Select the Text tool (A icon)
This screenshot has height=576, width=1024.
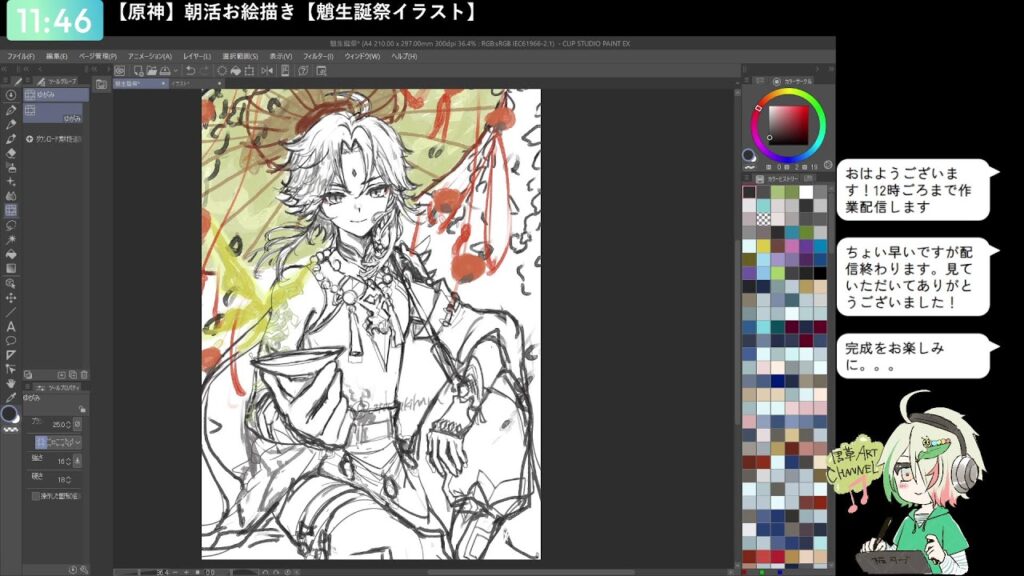[11, 326]
